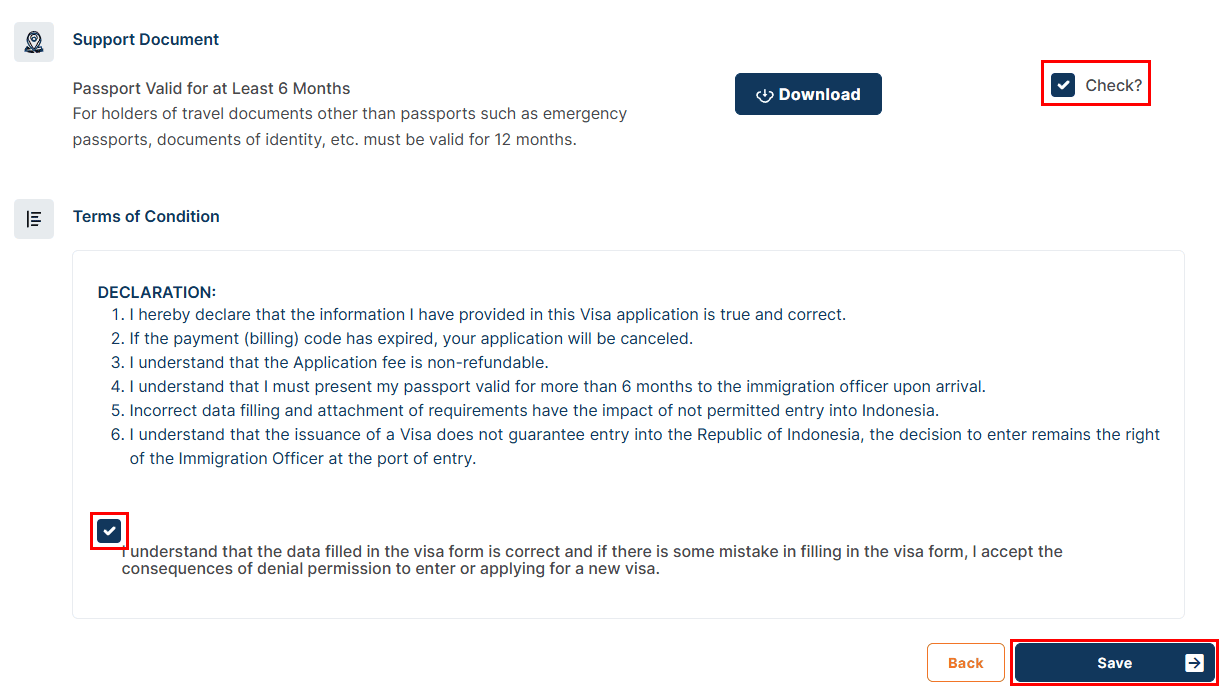Click the 'Support Document' section heading
This screenshot has height=693, width=1229.
tap(146, 40)
